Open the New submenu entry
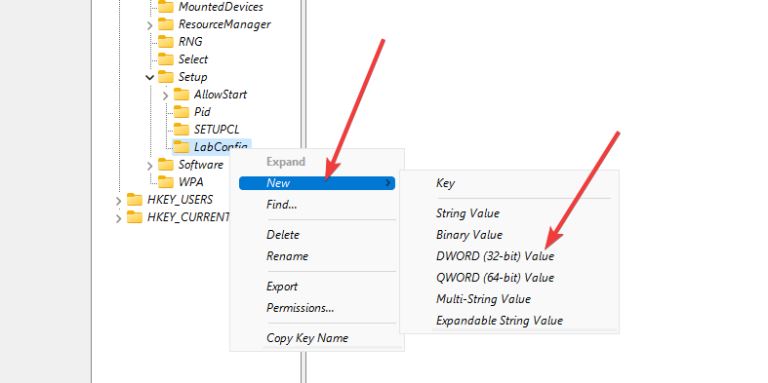Image resolution: width=768 pixels, height=383 pixels. tap(317, 183)
